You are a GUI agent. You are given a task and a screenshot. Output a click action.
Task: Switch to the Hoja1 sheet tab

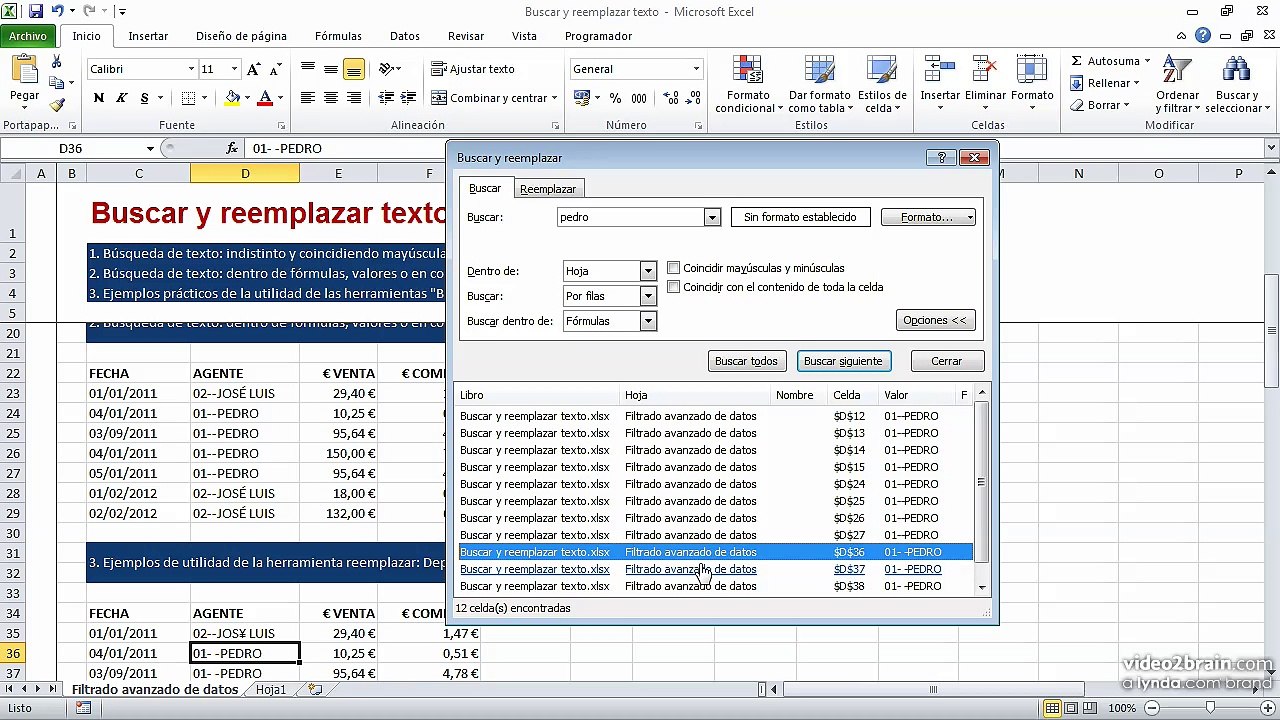271,690
